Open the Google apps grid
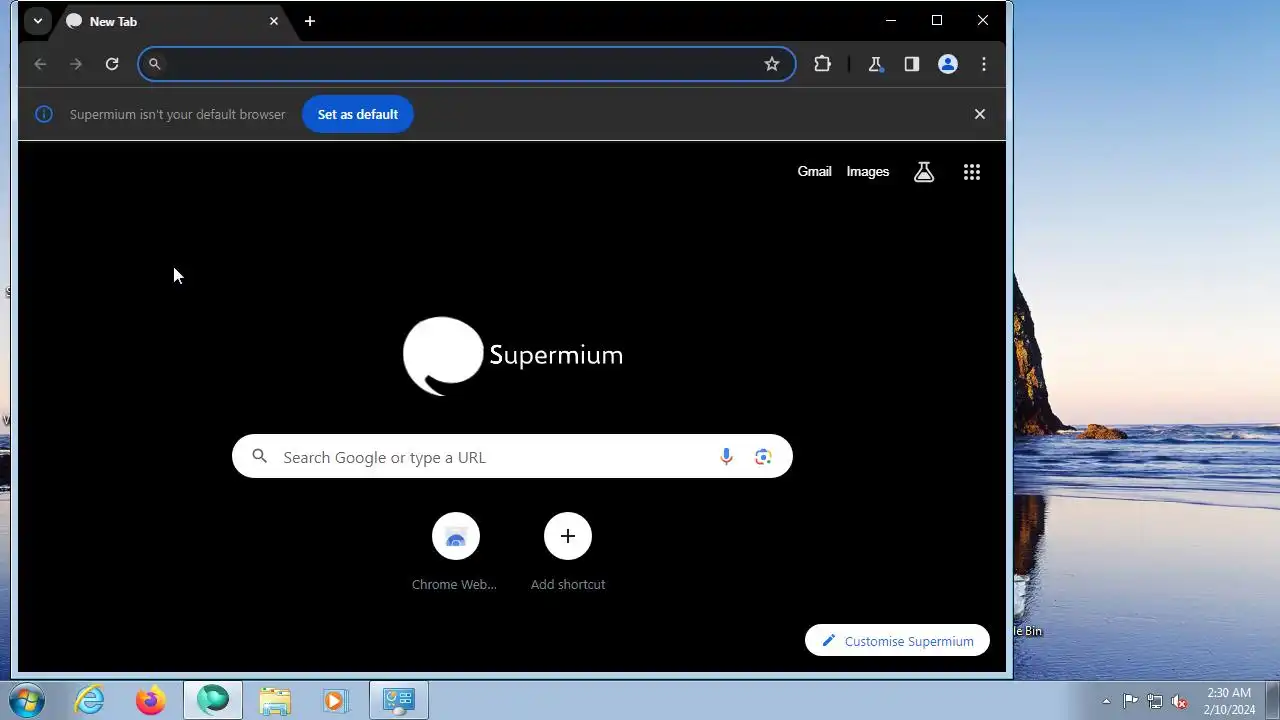 [x=972, y=172]
